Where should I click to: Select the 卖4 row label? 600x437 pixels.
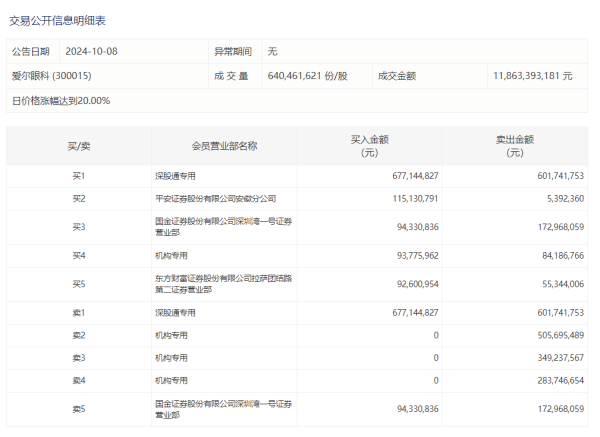tap(79, 380)
